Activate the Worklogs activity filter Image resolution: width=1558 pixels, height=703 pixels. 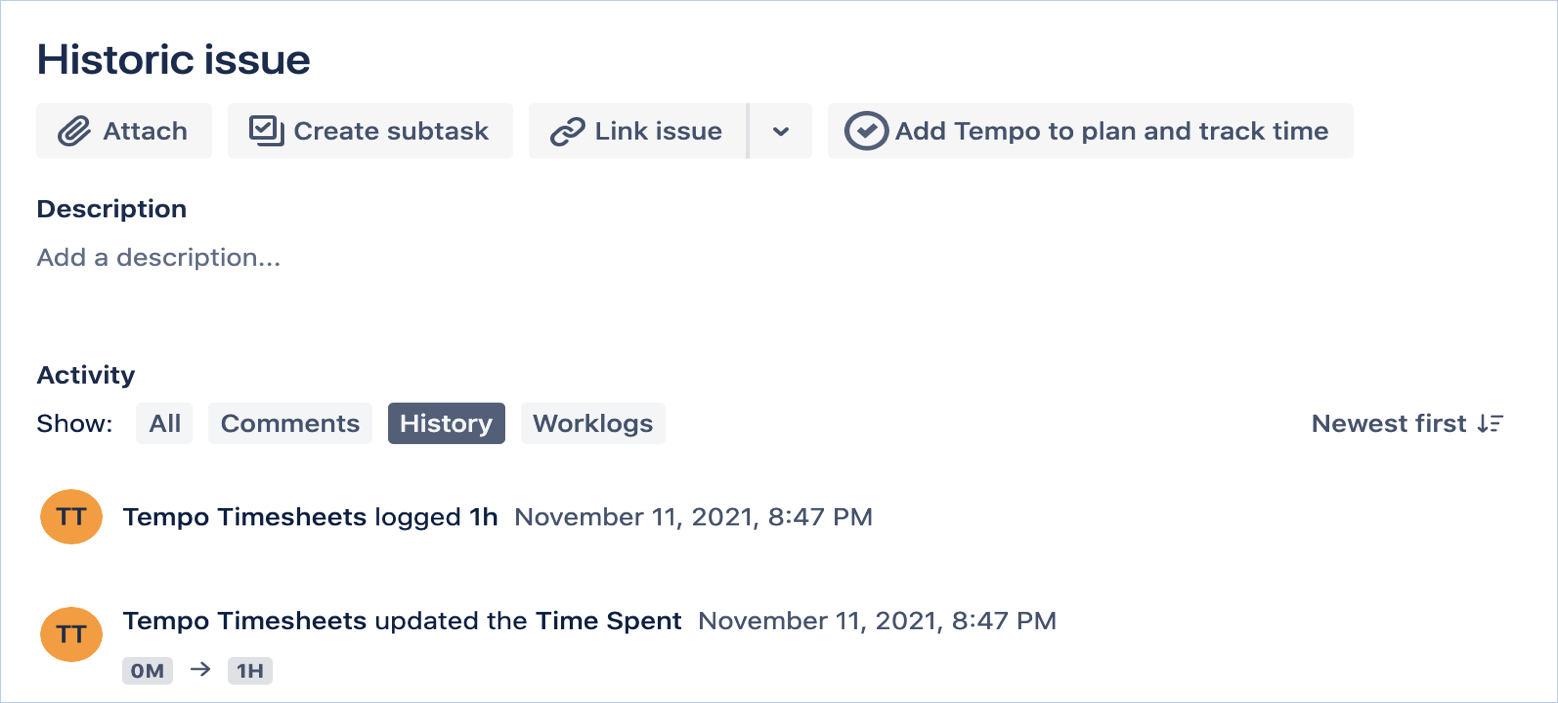[592, 423]
